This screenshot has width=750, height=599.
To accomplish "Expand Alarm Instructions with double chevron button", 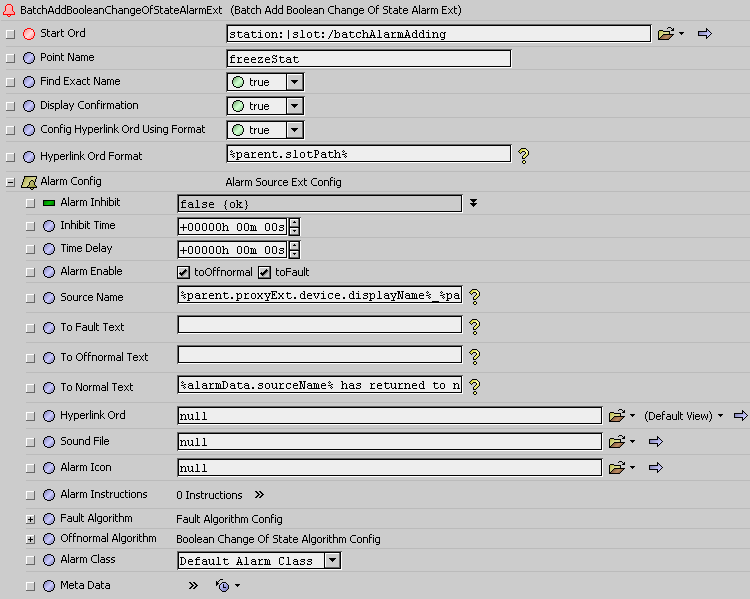I will [x=259, y=495].
